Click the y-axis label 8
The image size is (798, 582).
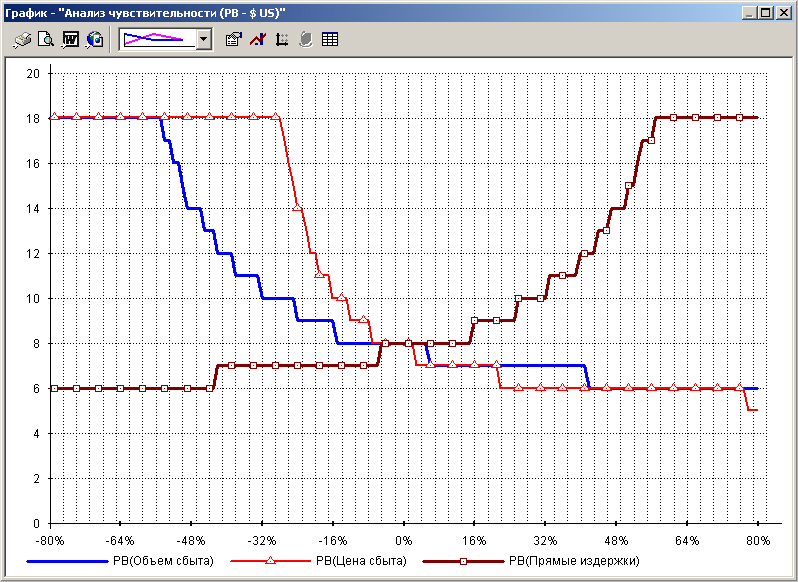pyautogui.click(x=36, y=343)
